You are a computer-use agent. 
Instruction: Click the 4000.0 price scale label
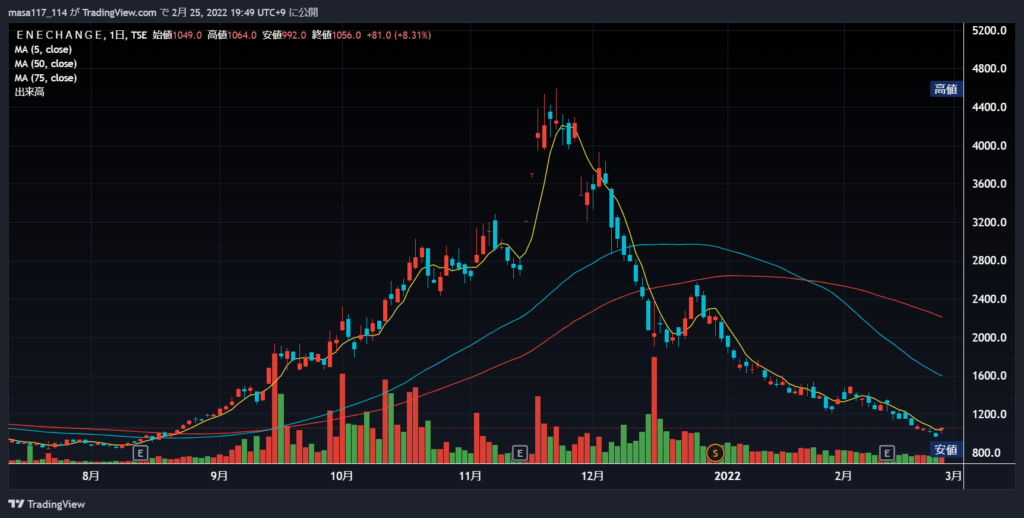tap(989, 146)
